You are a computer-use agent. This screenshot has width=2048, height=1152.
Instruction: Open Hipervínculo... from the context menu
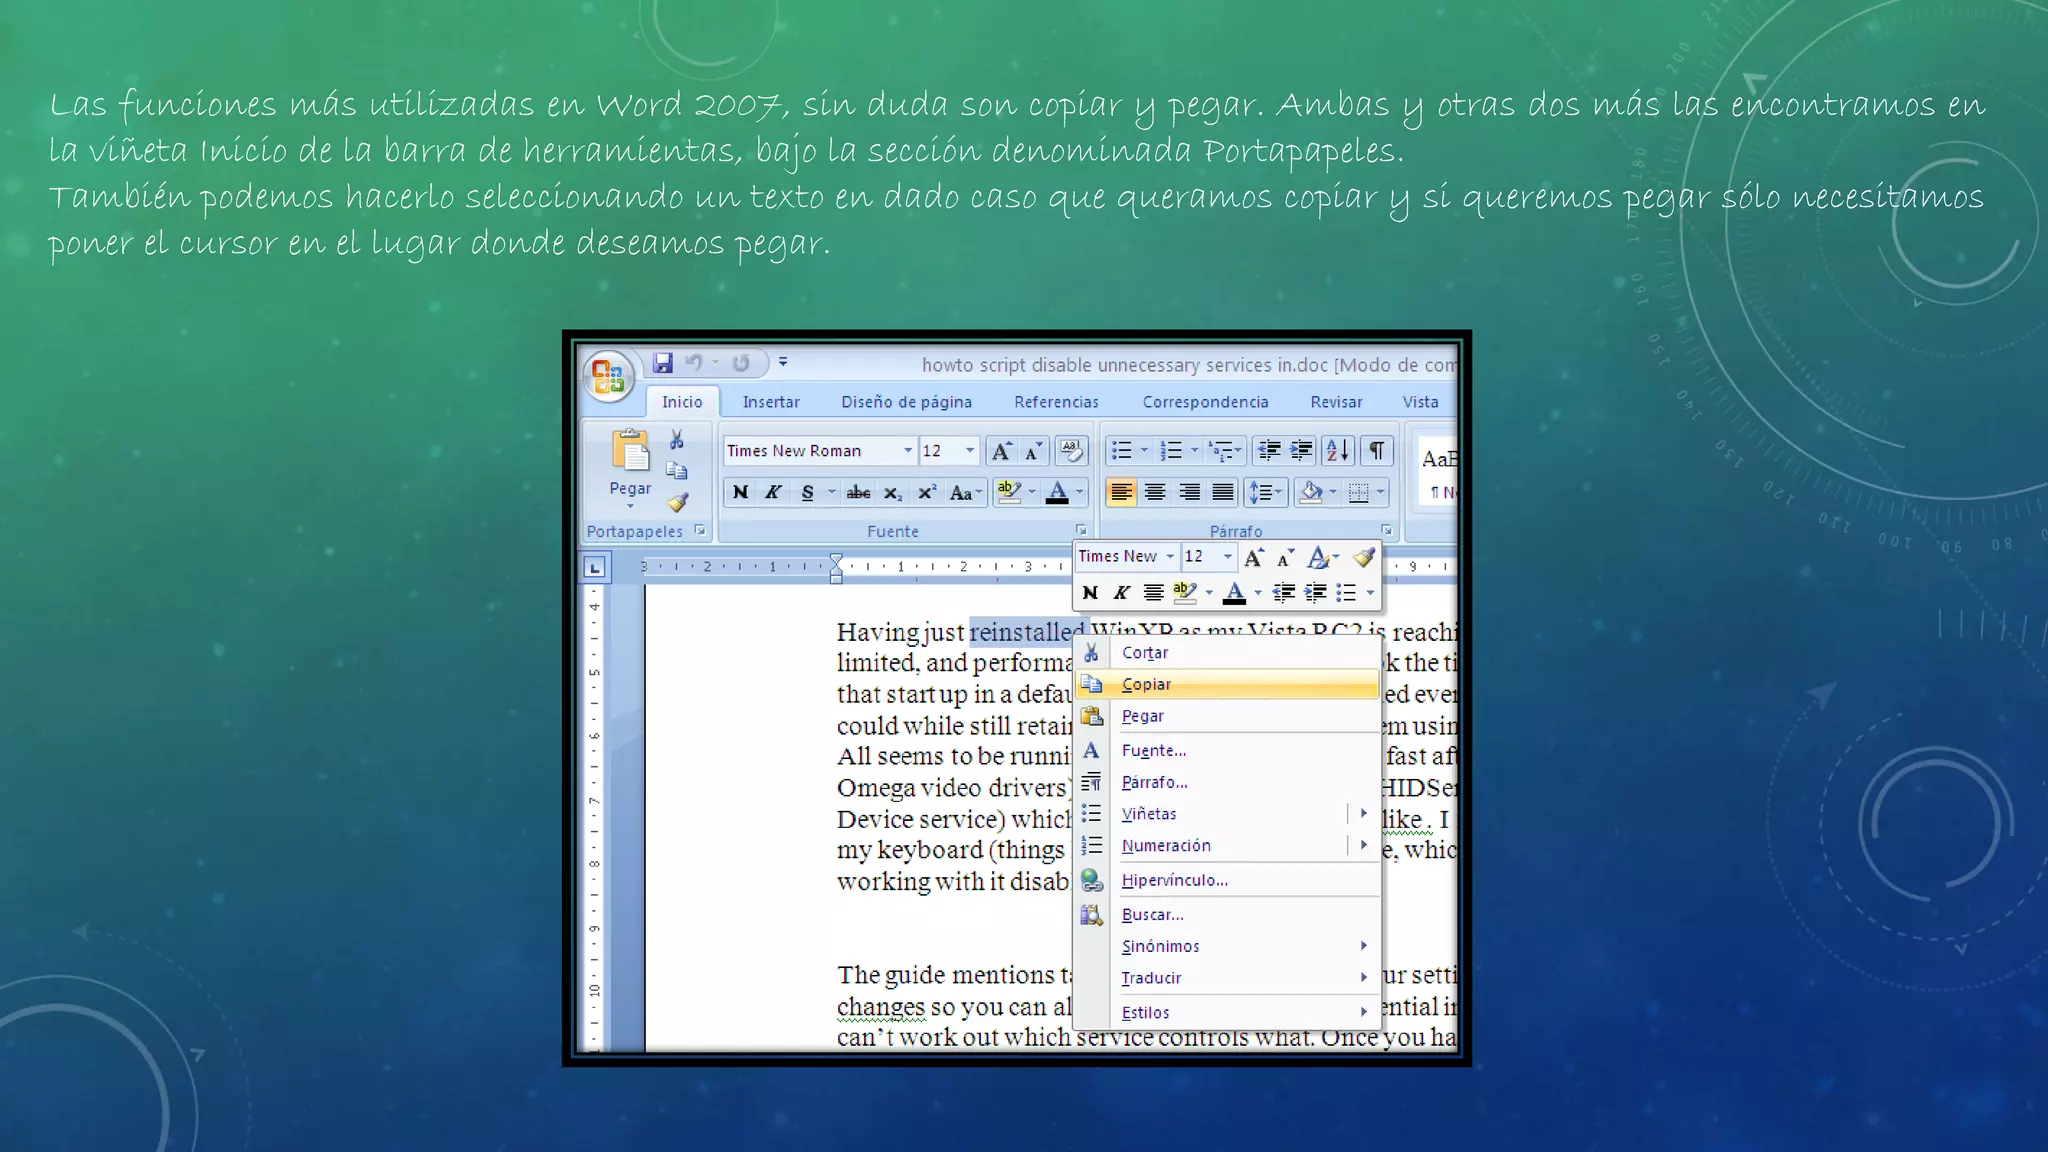pyautogui.click(x=1228, y=881)
